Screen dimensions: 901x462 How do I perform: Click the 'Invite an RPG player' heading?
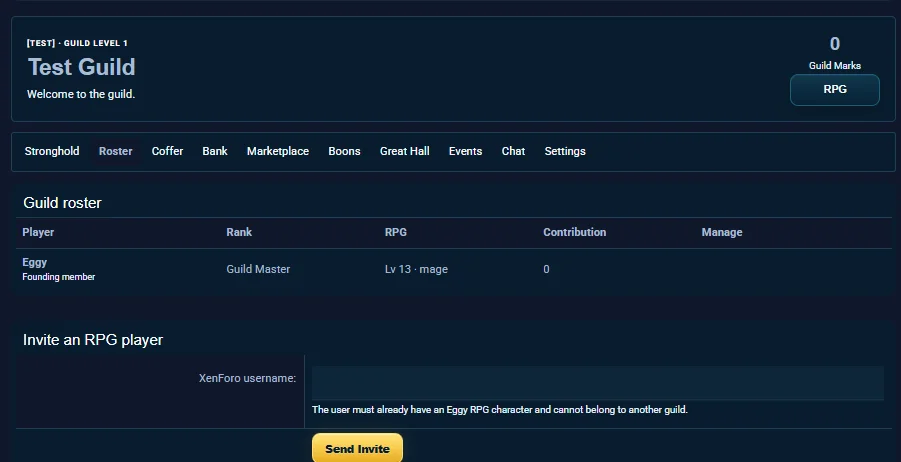point(93,340)
